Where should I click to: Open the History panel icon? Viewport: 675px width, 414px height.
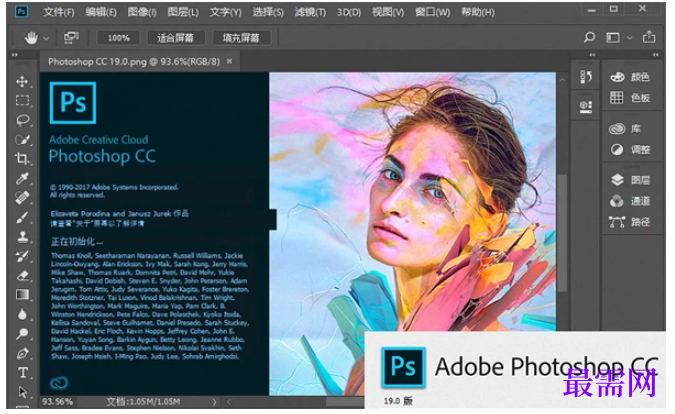(586, 77)
